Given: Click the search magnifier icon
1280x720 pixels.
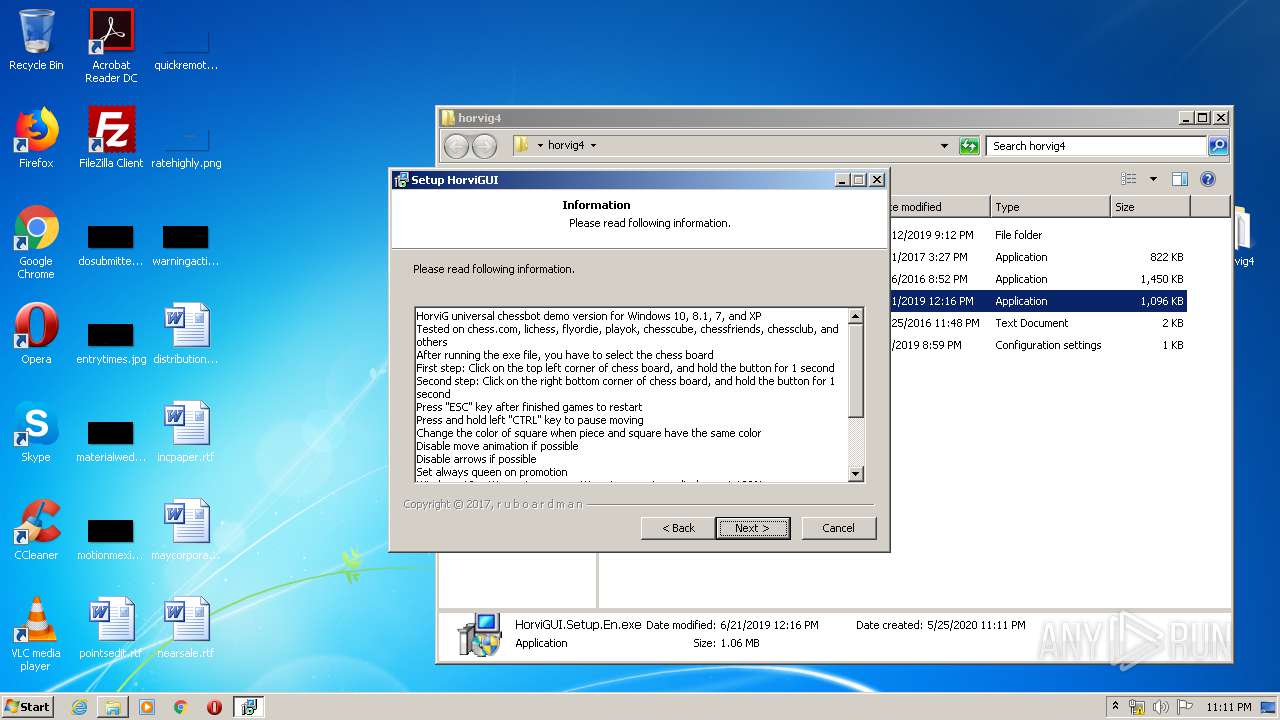Looking at the screenshot, I should 1217,146.
